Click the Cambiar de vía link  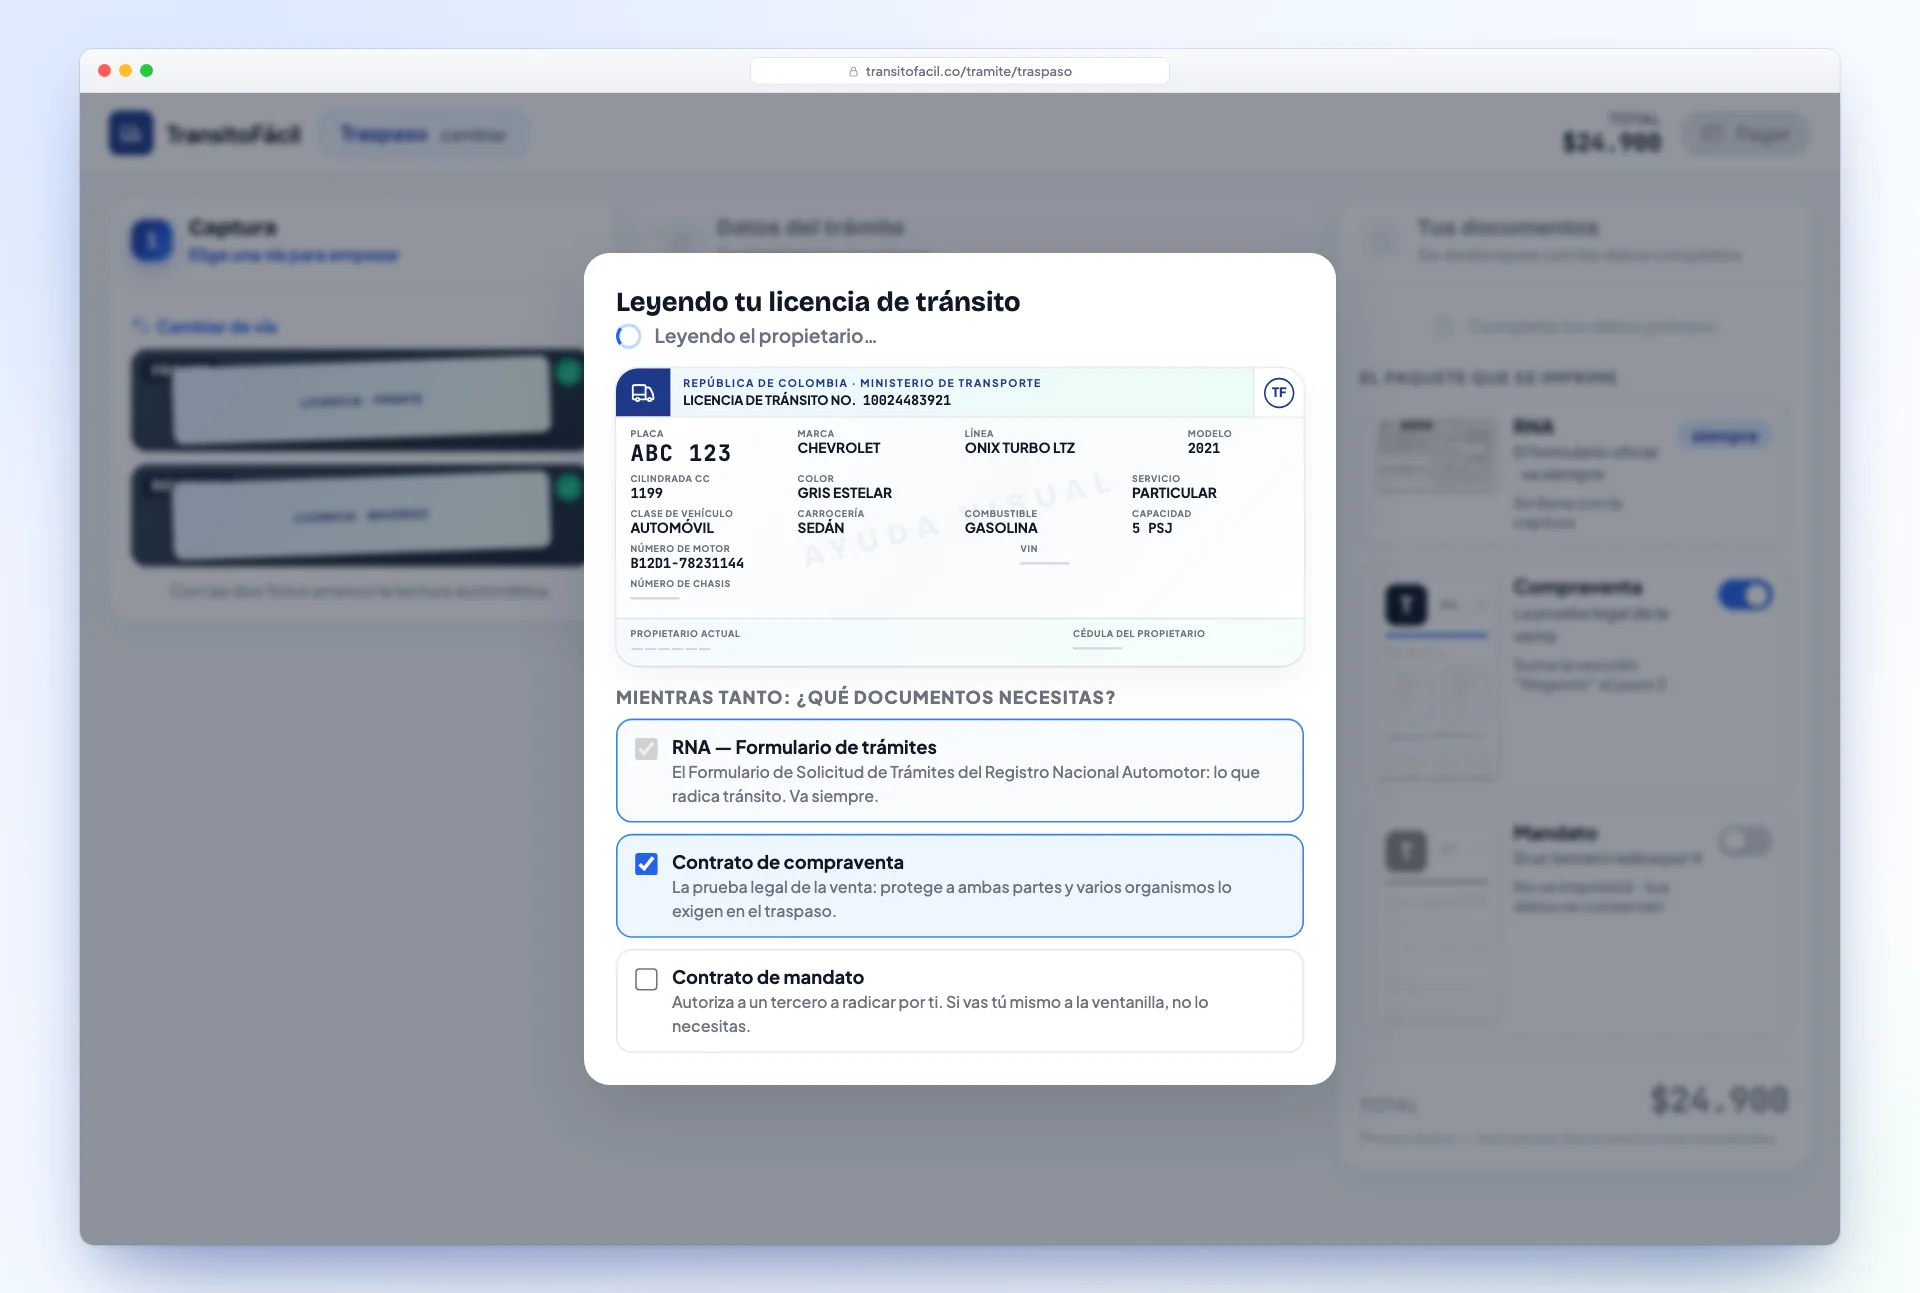click(x=206, y=327)
